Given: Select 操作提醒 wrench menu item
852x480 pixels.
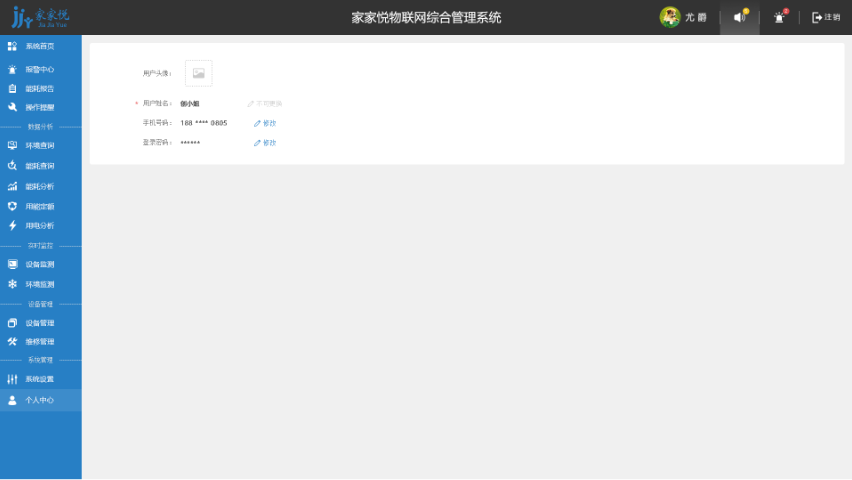Looking at the screenshot, I should (40, 107).
